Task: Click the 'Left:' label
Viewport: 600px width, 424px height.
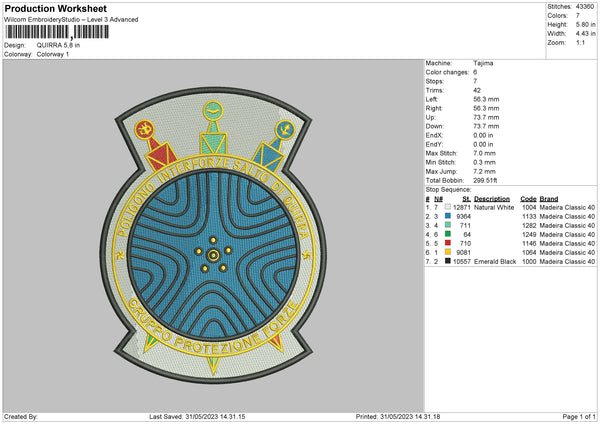Action: (x=432, y=99)
